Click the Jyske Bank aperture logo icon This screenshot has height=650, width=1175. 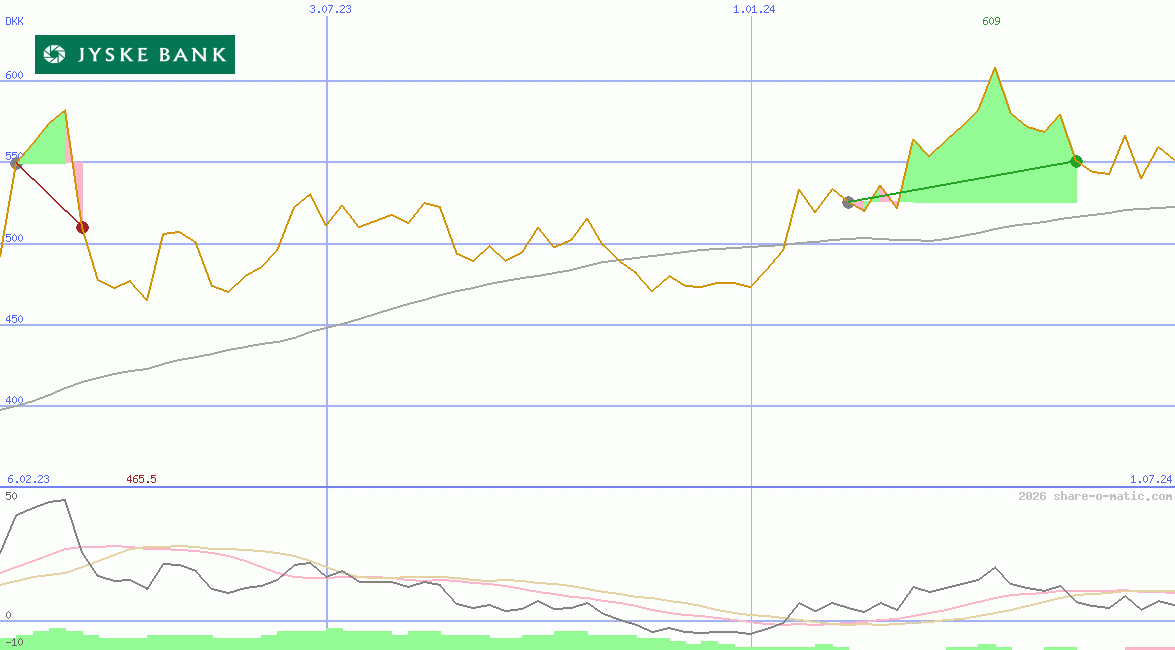point(55,55)
